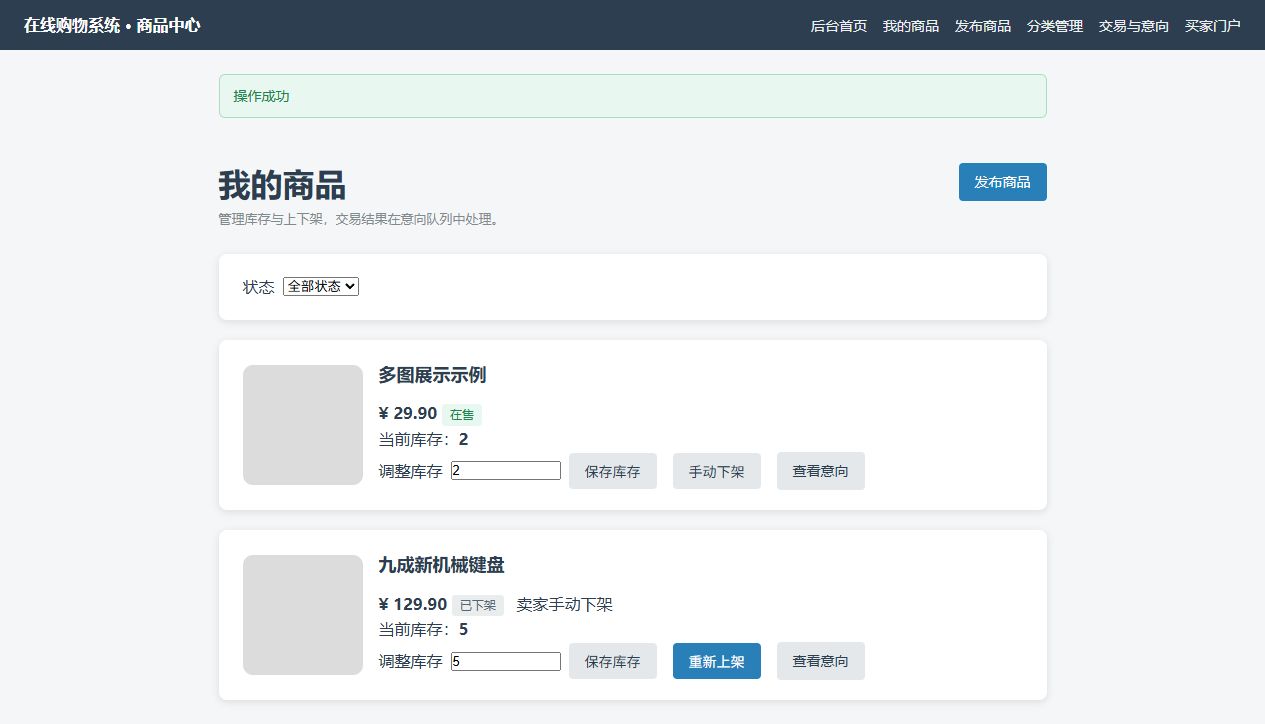
Task: Click the 九成新机械键盘 product thumbnail placeholder
Action: 303,615
